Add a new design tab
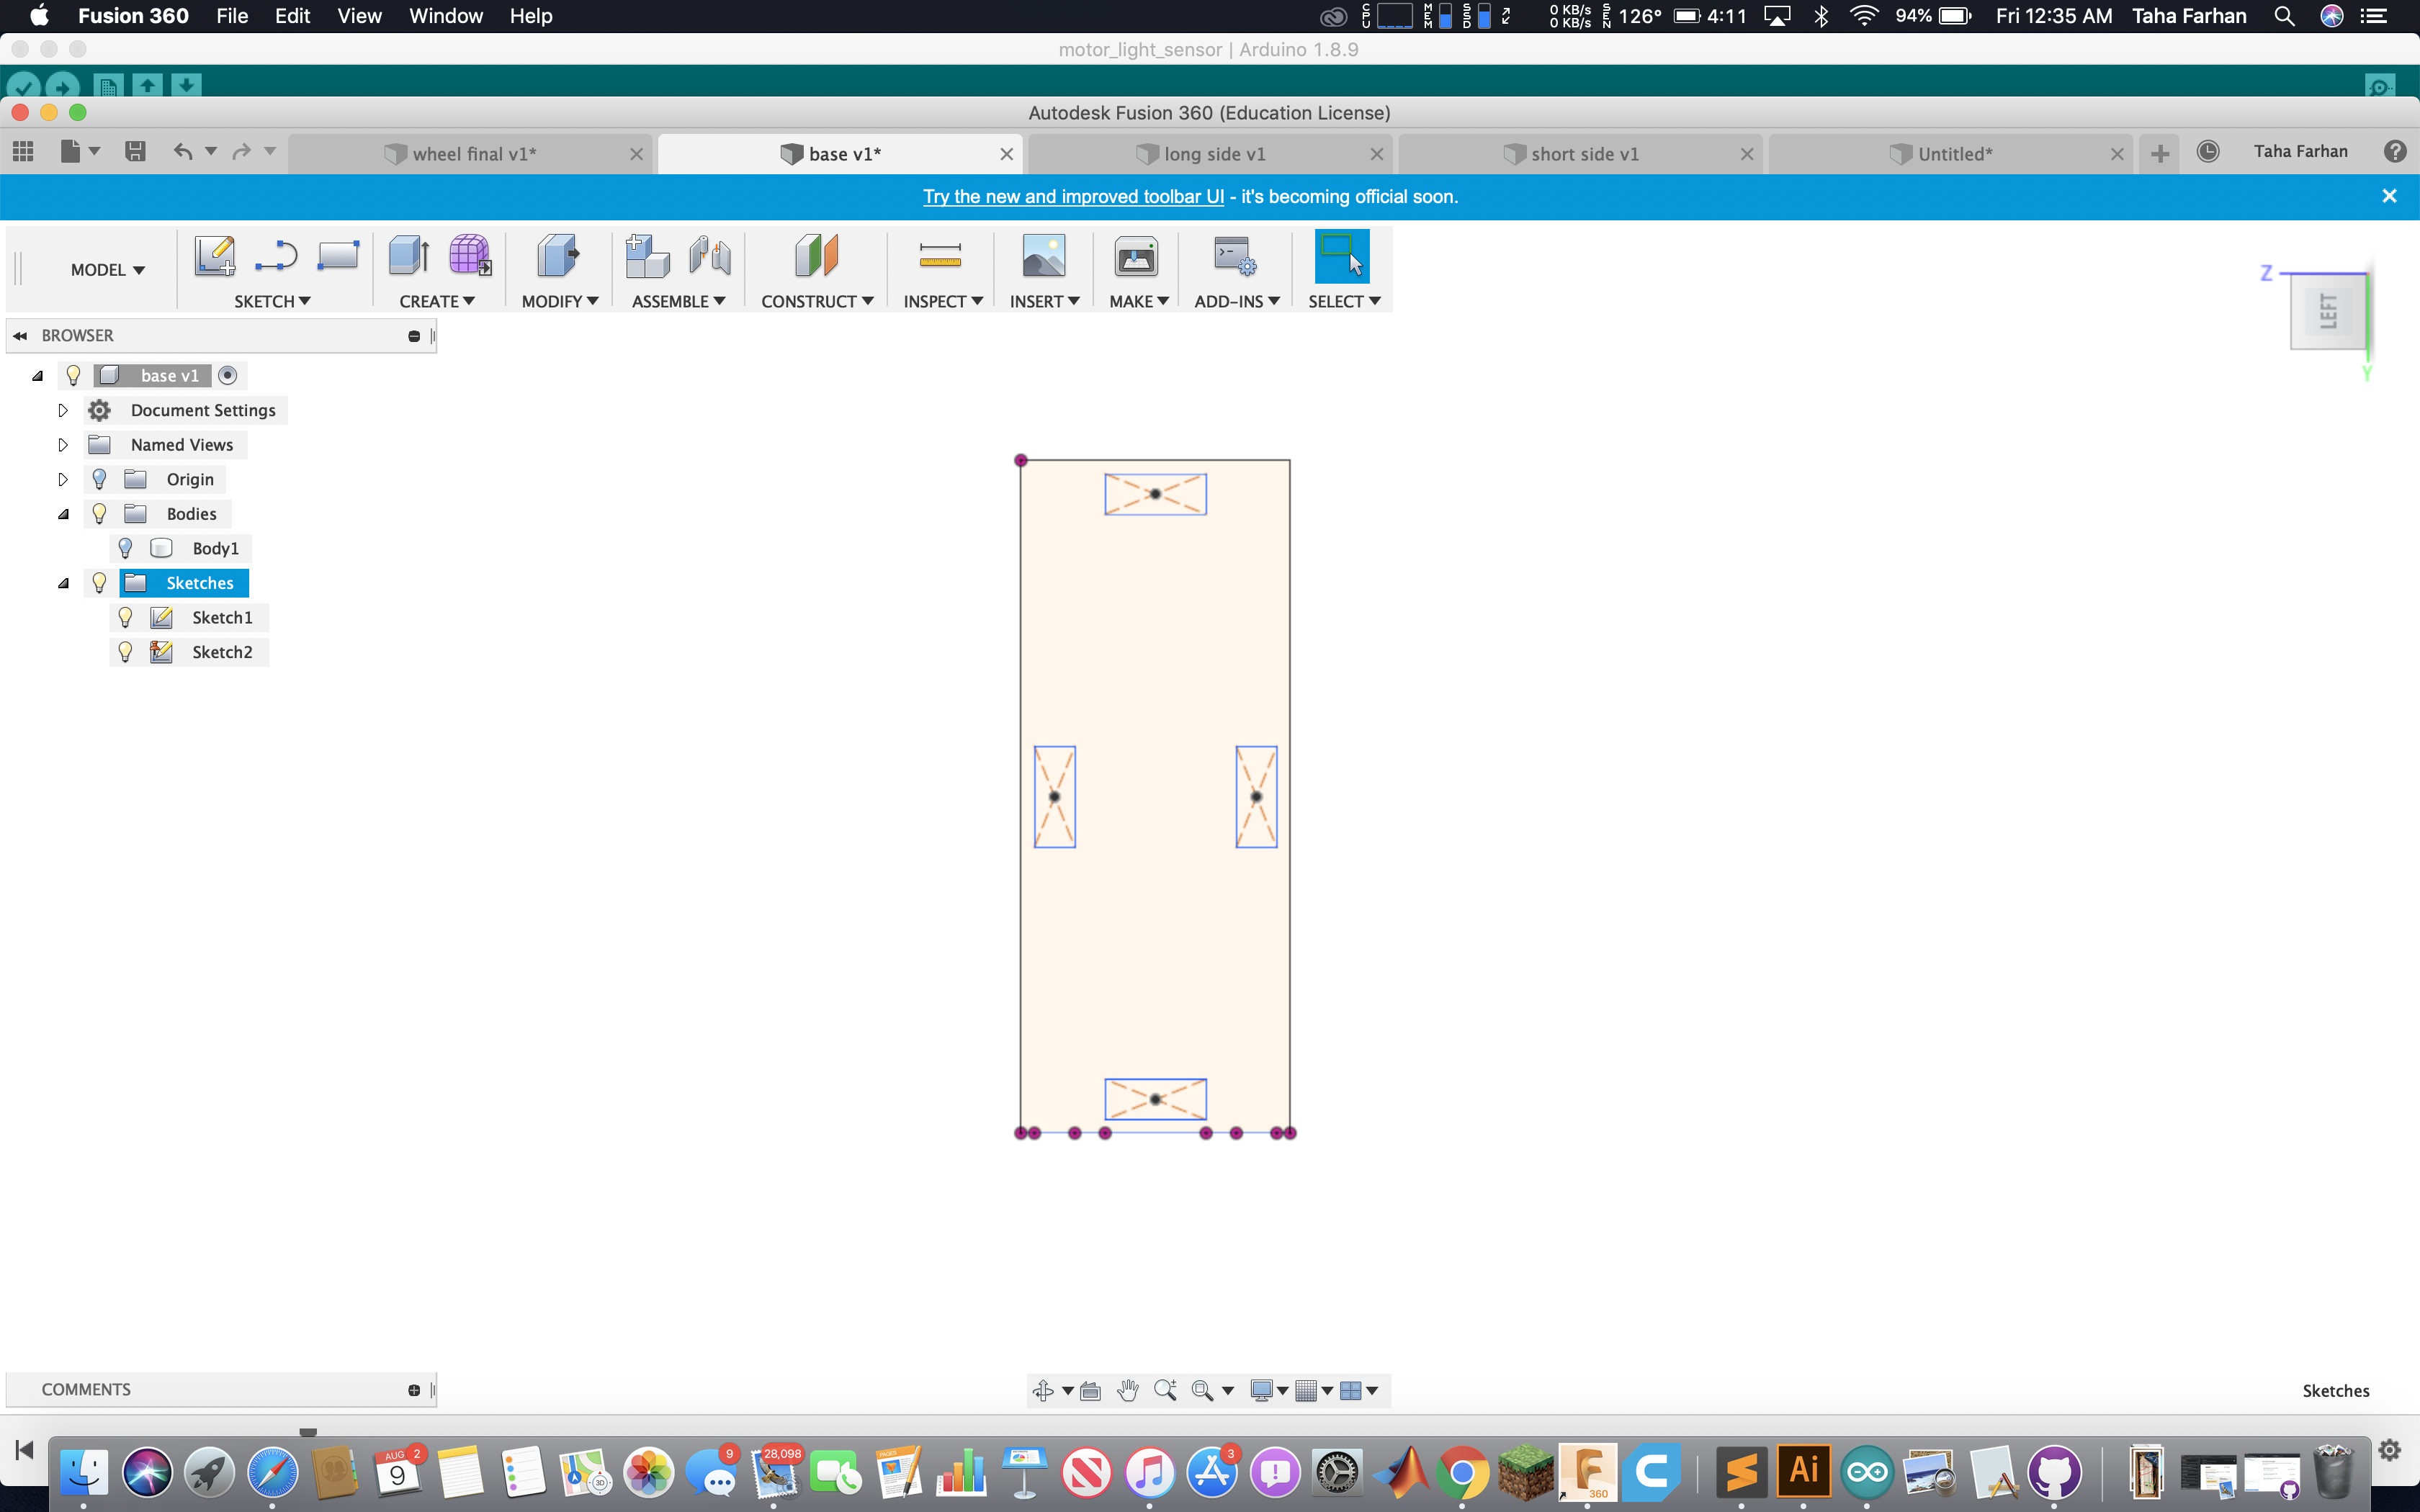 point(2160,153)
